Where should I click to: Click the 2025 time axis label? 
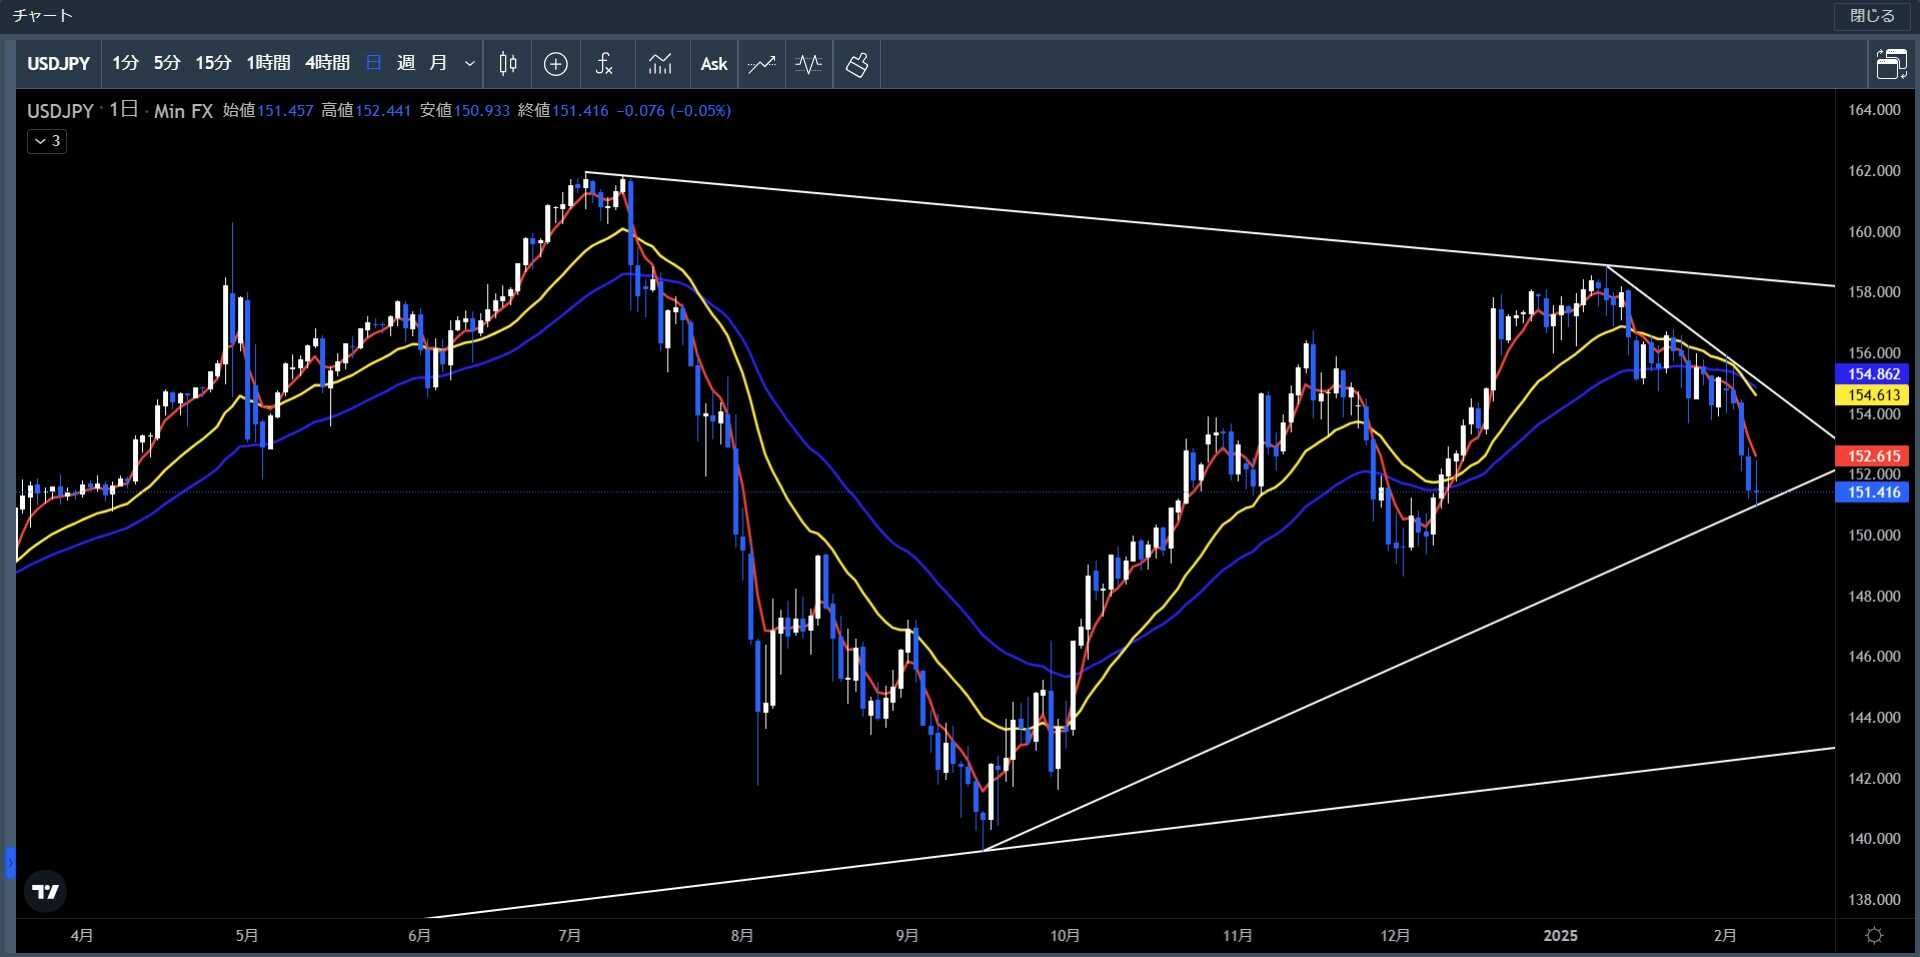pyautogui.click(x=1560, y=935)
